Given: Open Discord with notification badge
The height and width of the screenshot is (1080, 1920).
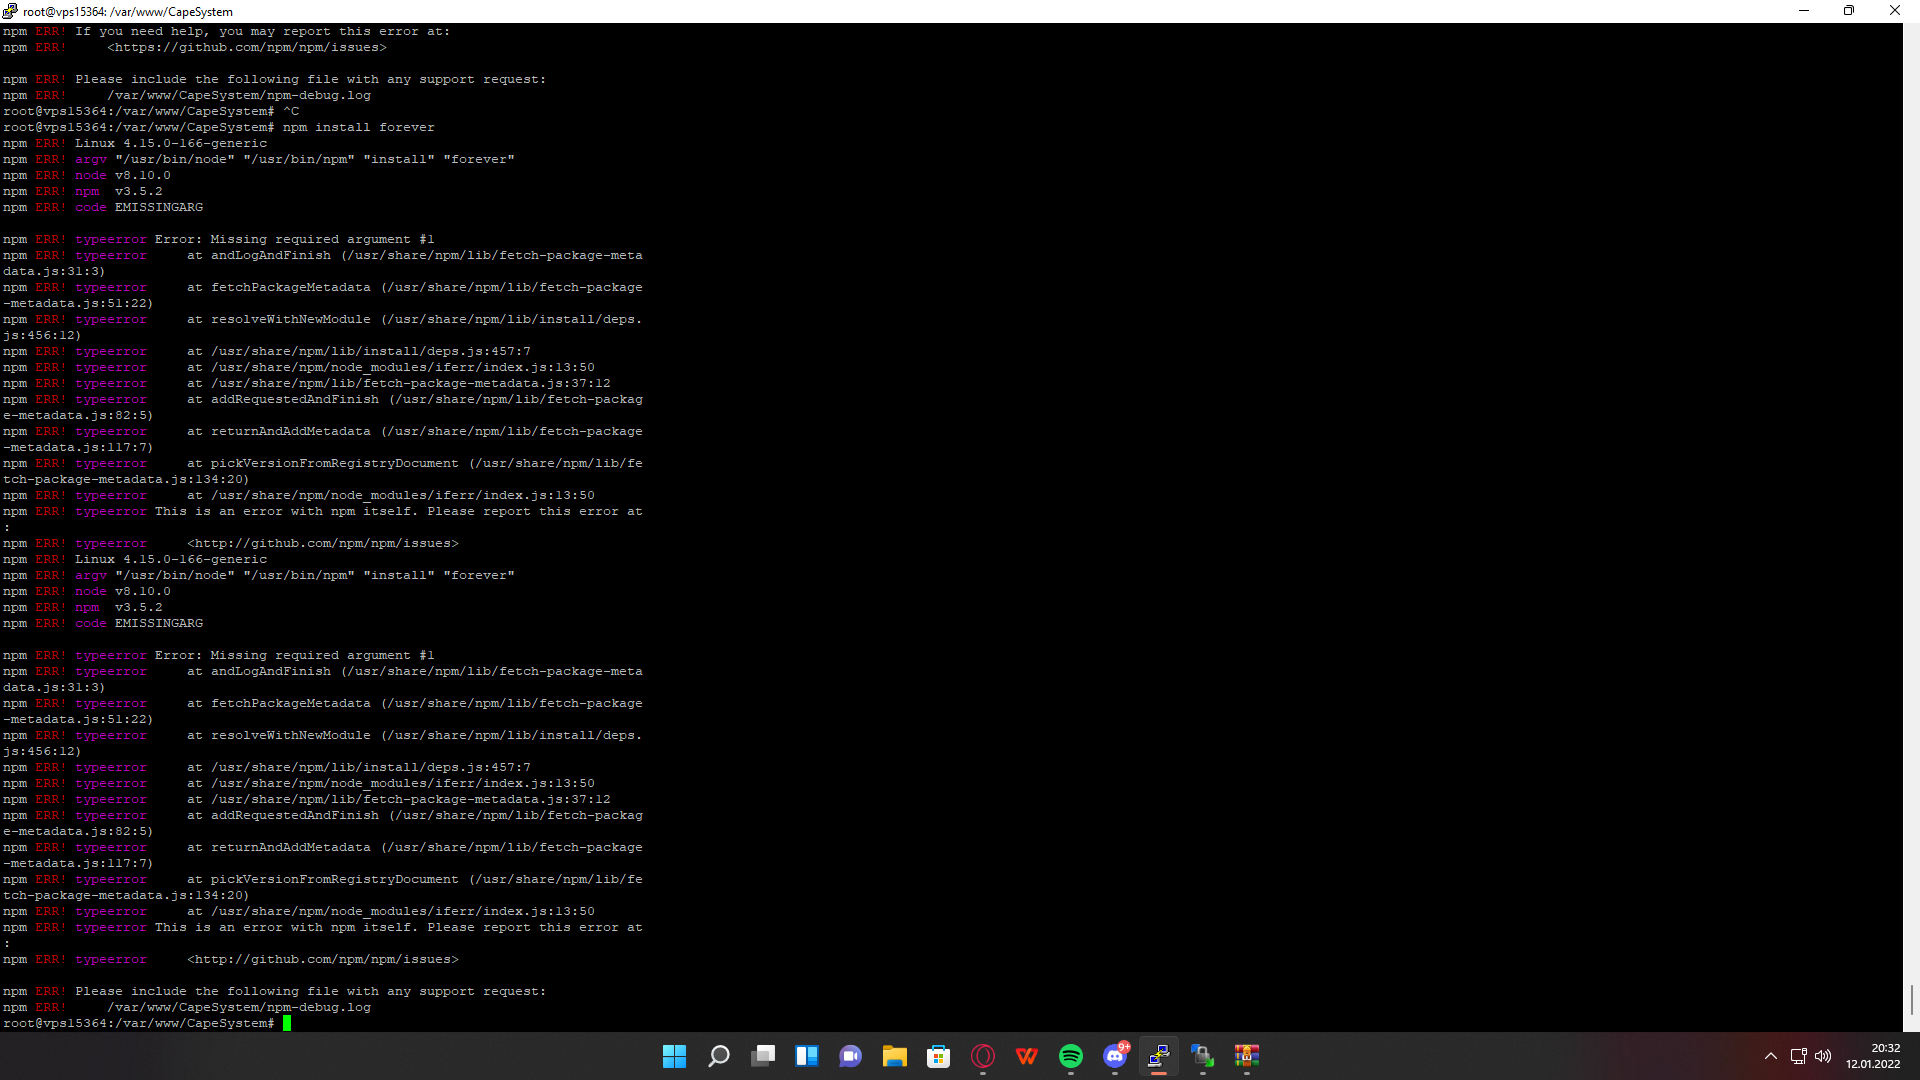Looking at the screenshot, I should pos(1115,1056).
